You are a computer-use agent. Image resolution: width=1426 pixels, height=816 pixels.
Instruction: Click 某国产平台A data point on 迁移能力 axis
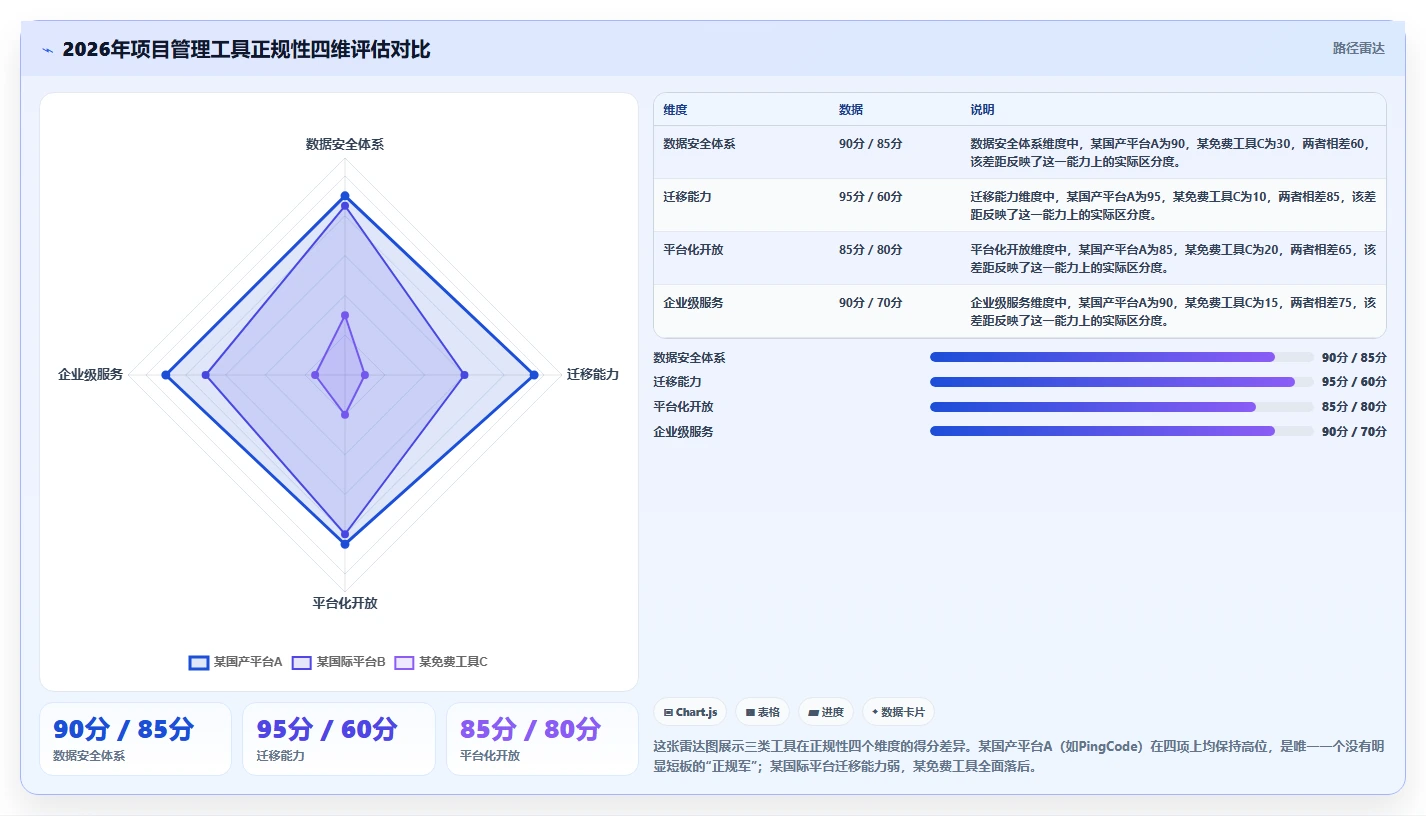[x=534, y=375]
